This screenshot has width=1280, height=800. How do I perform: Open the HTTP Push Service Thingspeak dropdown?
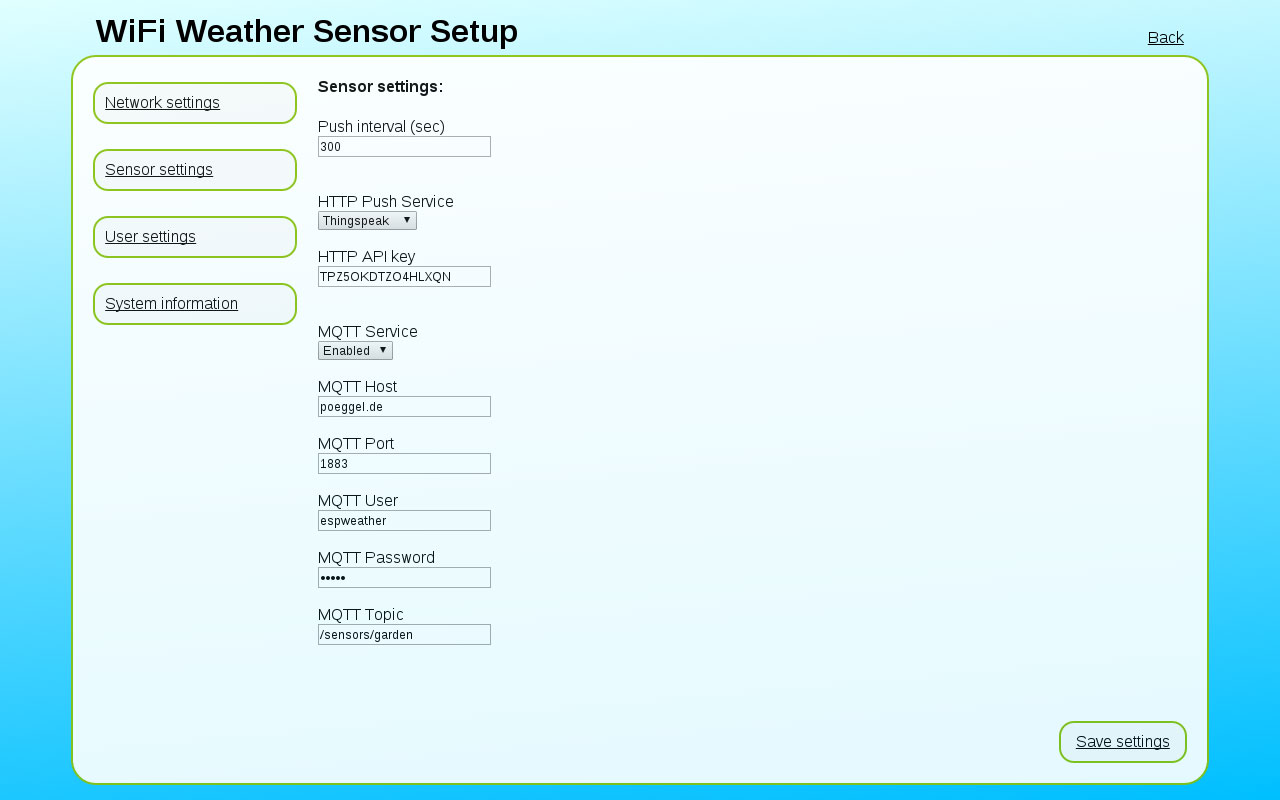(x=367, y=221)
